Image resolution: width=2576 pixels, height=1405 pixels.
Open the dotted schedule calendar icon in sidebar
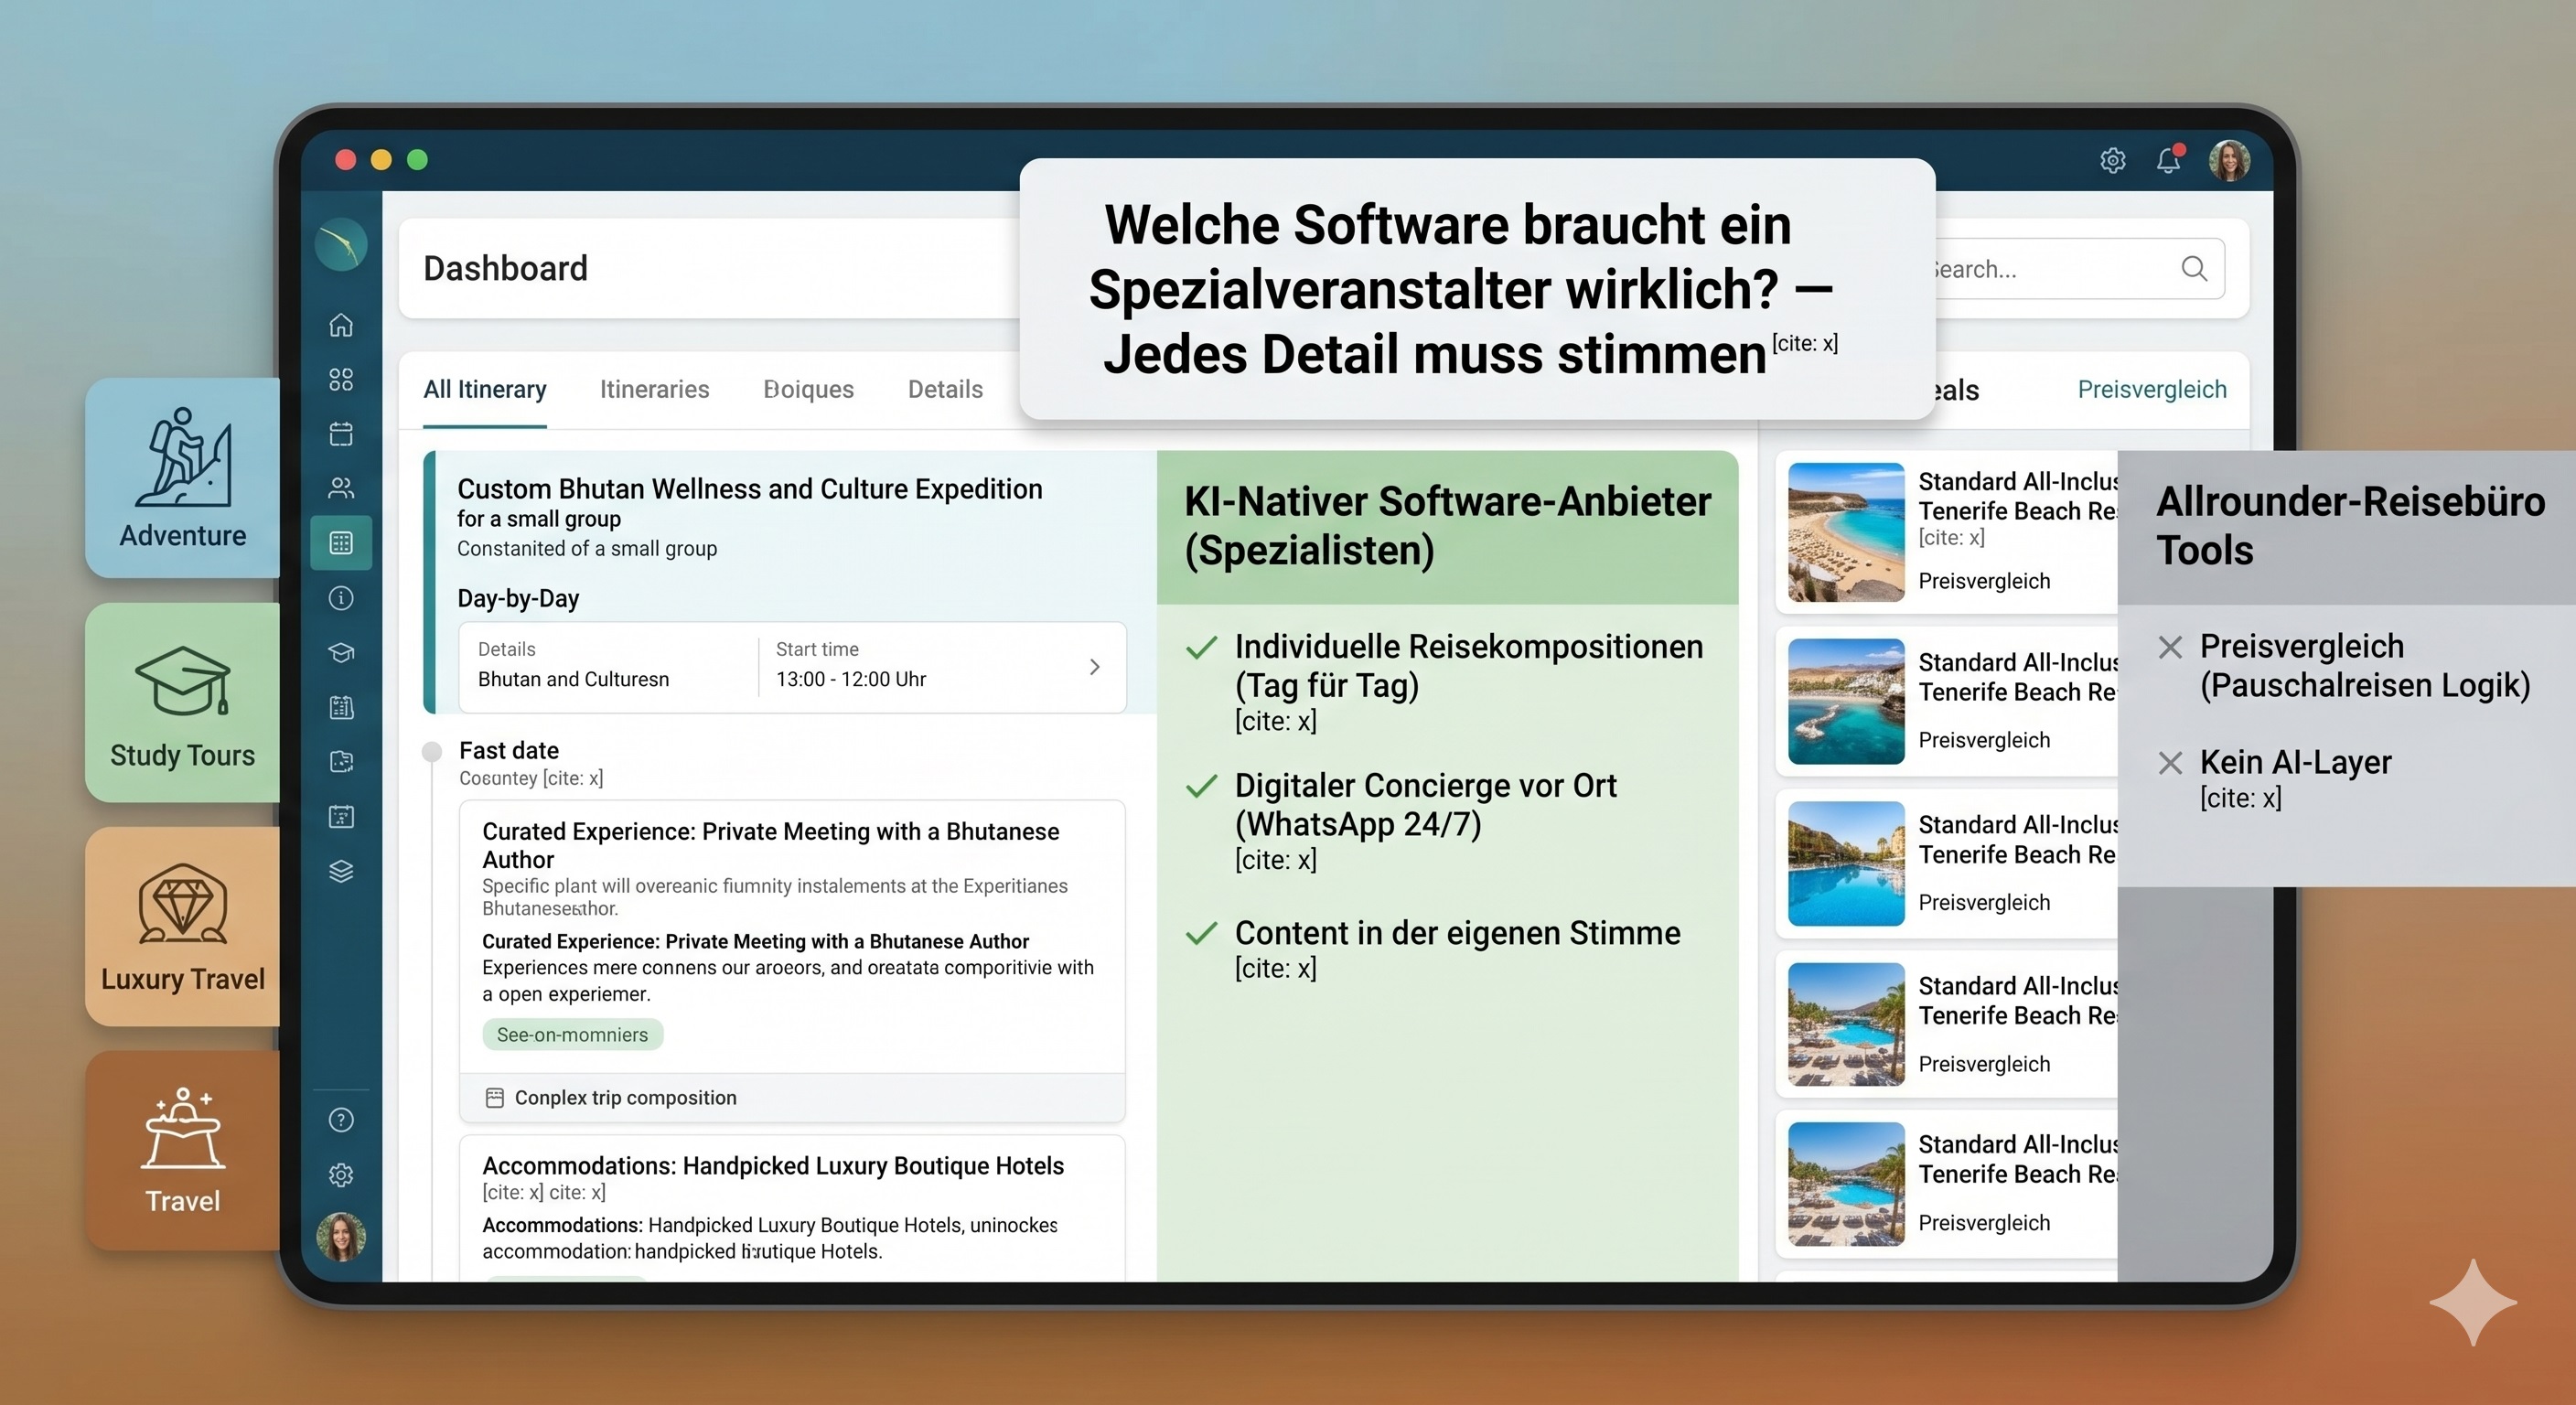point(341,816)
